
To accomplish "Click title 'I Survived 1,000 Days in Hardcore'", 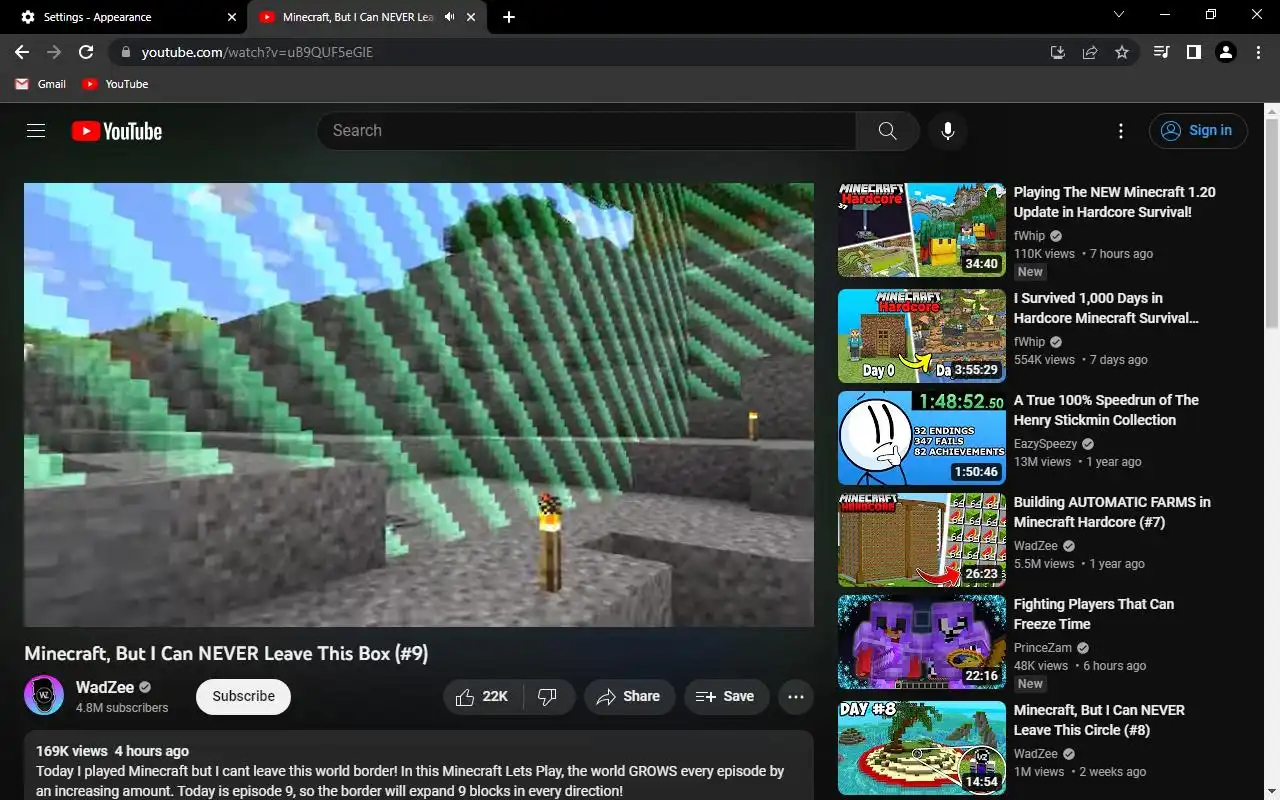I will pyautogui.click(x=1106, y=308).
